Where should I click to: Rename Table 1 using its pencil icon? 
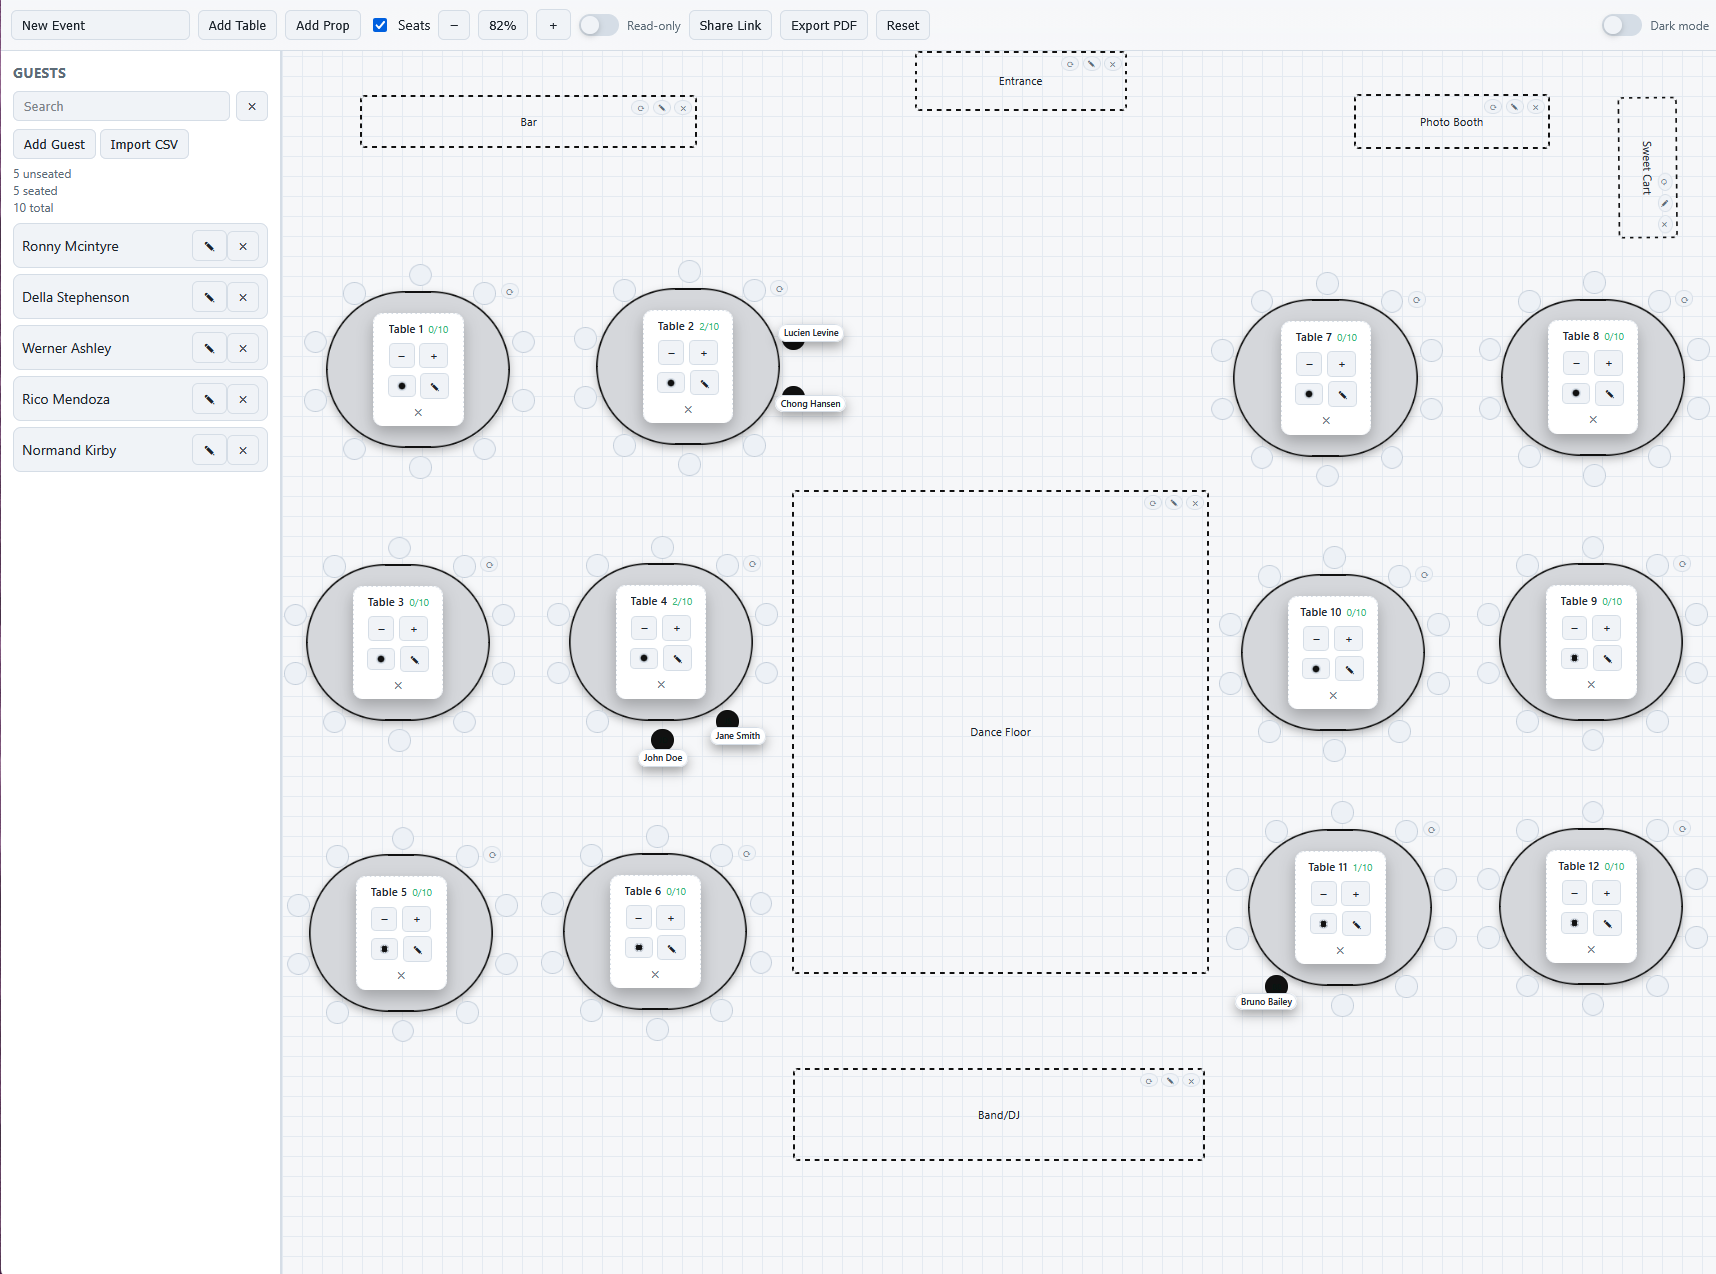pos(434,385)
